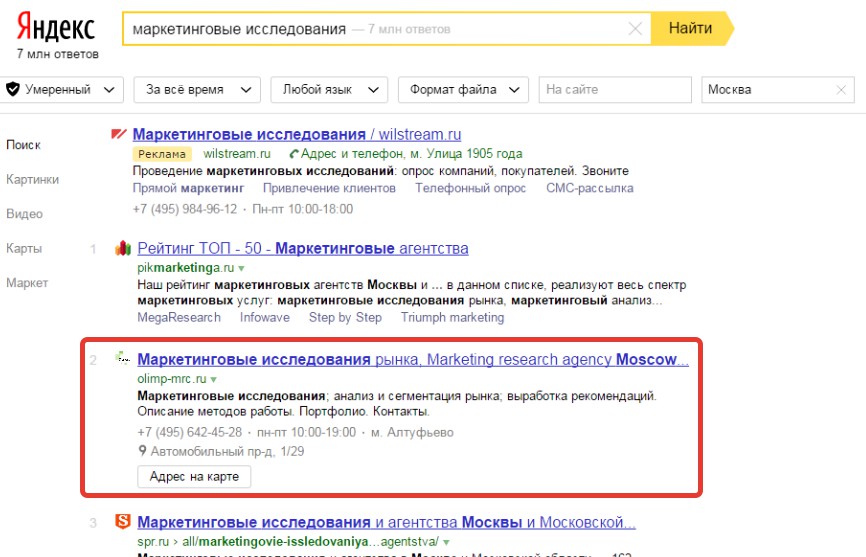The image size is (866, 557).
Task: Expand the arrow next to pikmarketinga.ru
Action: pyautogui.click(x=241, y=268)
